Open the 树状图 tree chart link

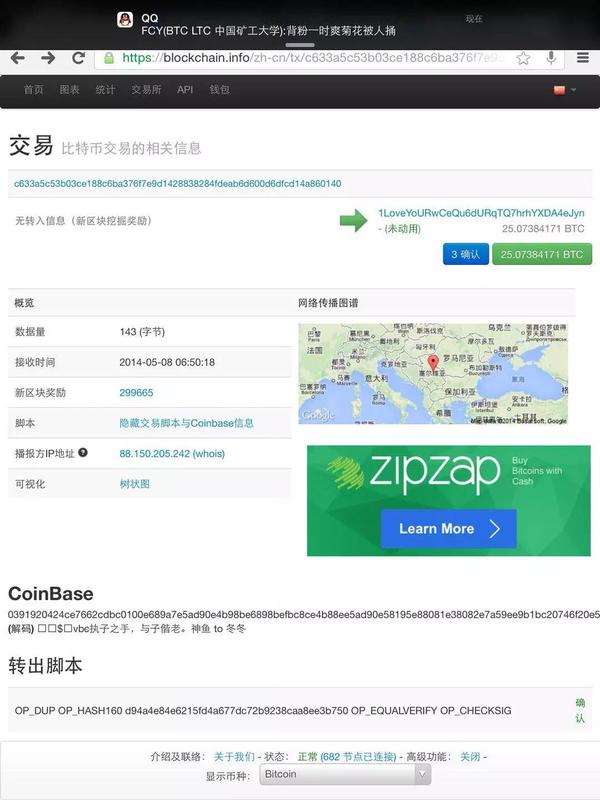pyautogui.click(x=135, y=484)
